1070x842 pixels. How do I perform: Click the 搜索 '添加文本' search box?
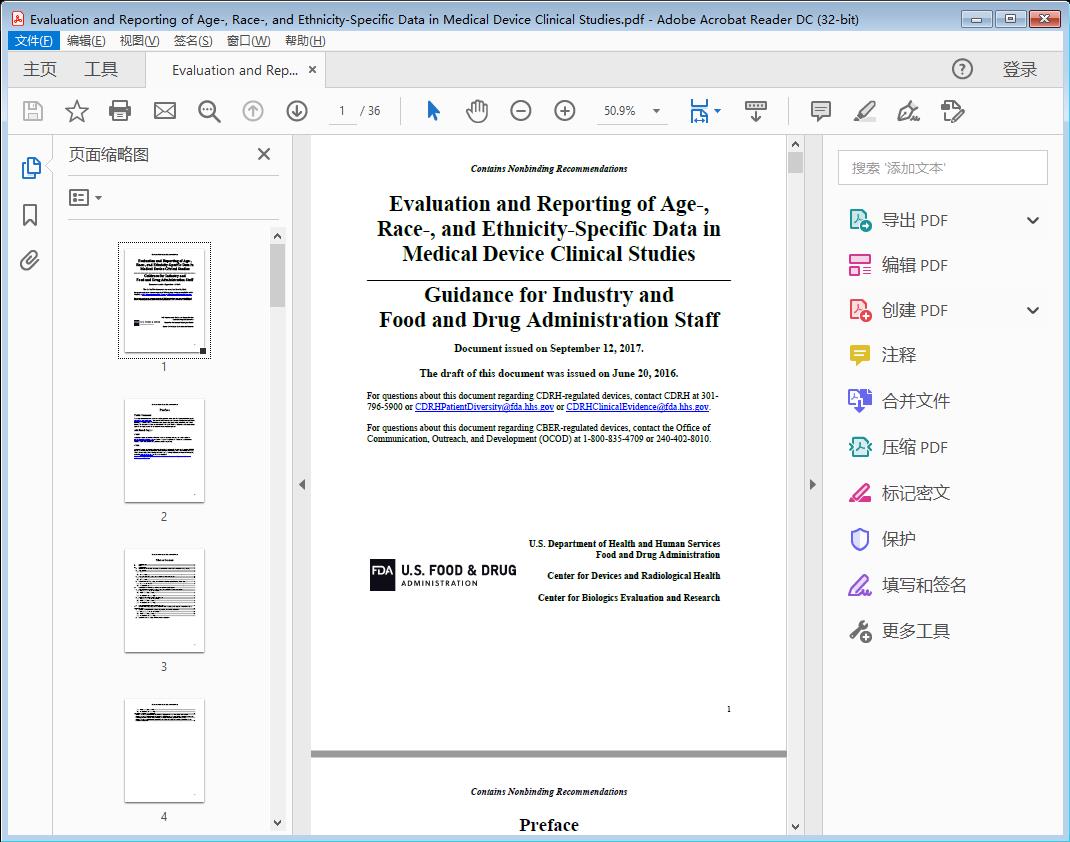coord(942,168)
